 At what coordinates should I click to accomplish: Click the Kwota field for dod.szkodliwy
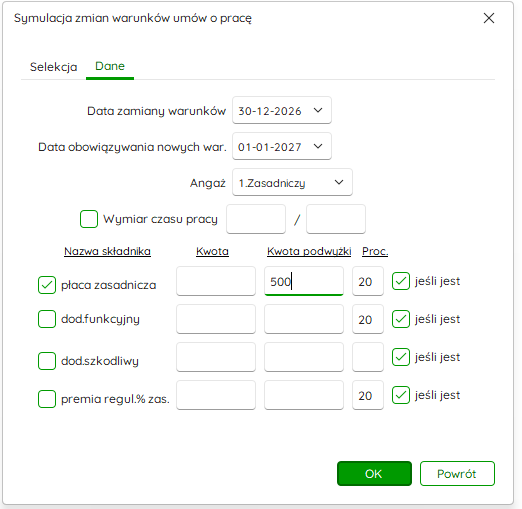[x=216, y=357]
